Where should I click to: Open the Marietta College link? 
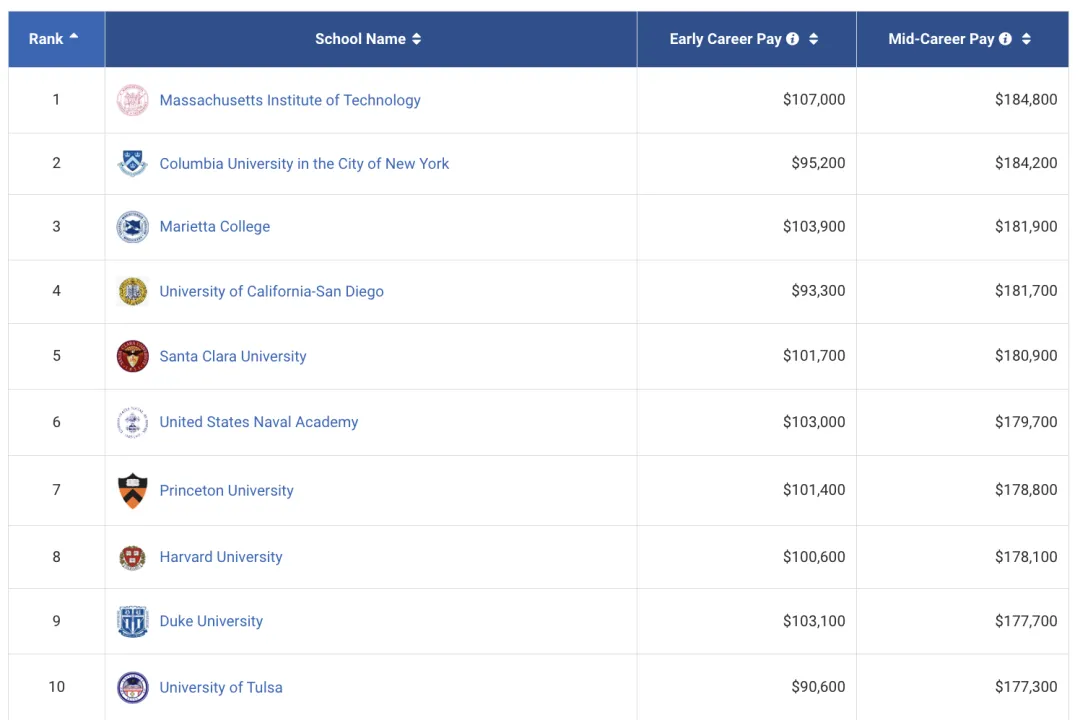click(215, 227)
